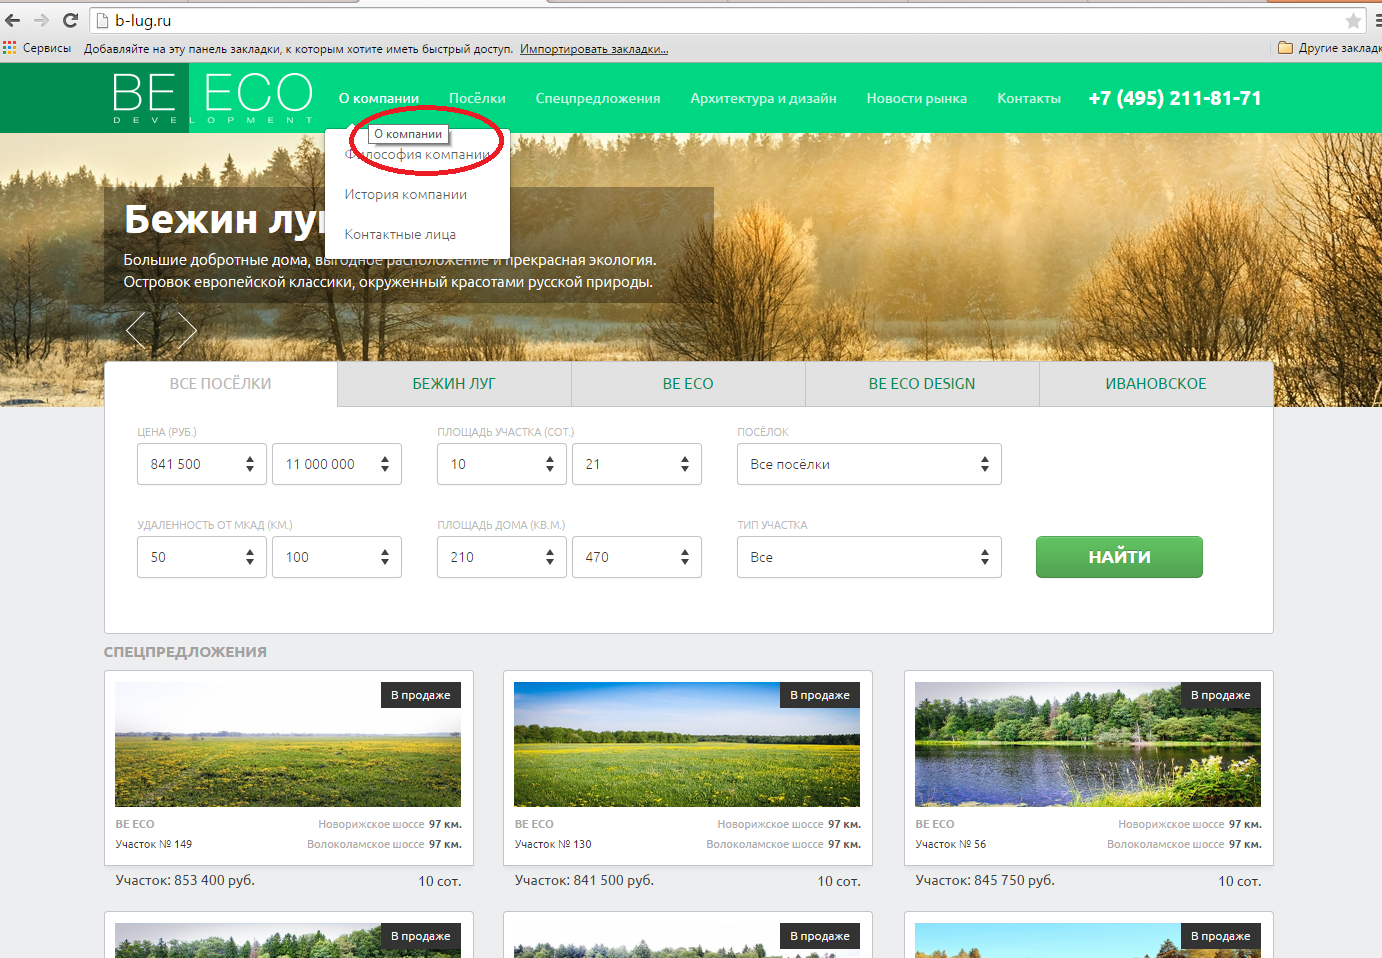Viewport: 1382px width, 958px height.
Task: Advance banner with right arrow
Action: click(x=186, y=329)
